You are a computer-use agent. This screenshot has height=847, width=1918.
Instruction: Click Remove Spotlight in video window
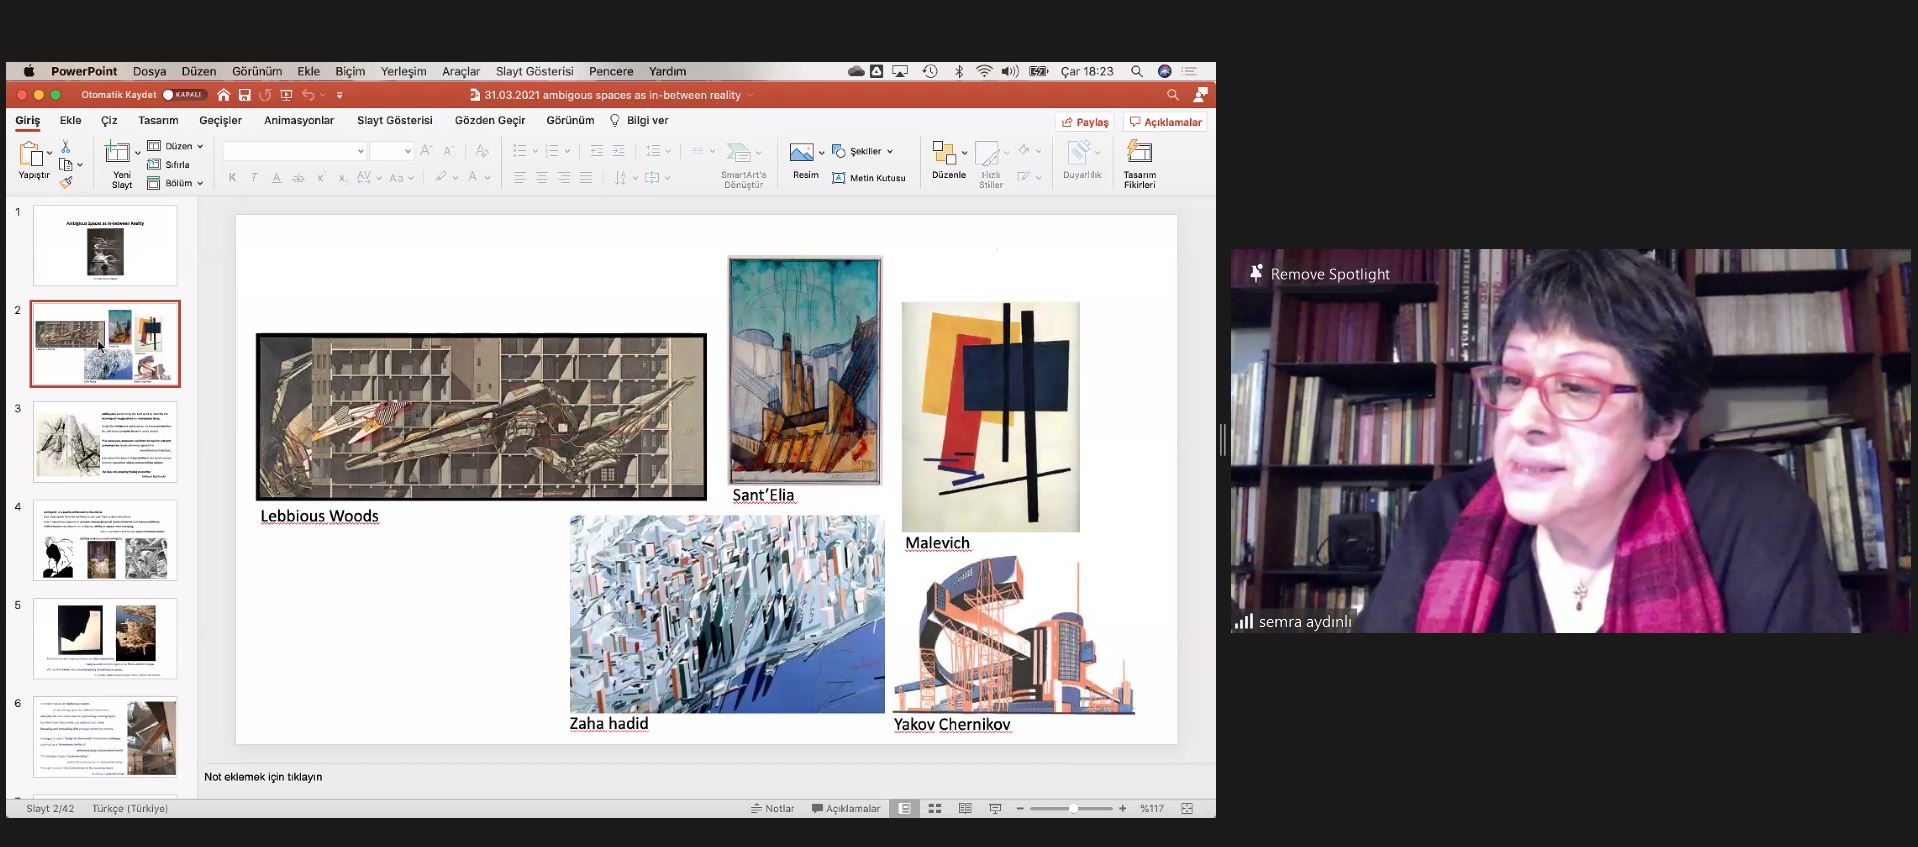(1320, 274)
